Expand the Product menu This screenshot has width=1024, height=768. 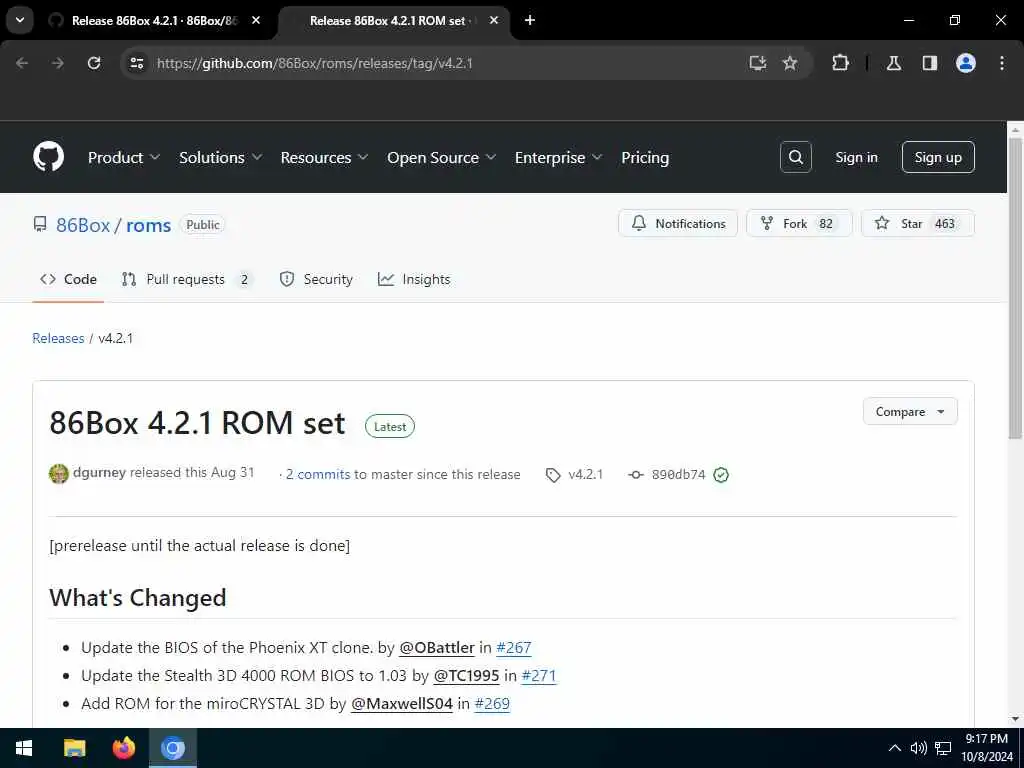click(123, 157)
